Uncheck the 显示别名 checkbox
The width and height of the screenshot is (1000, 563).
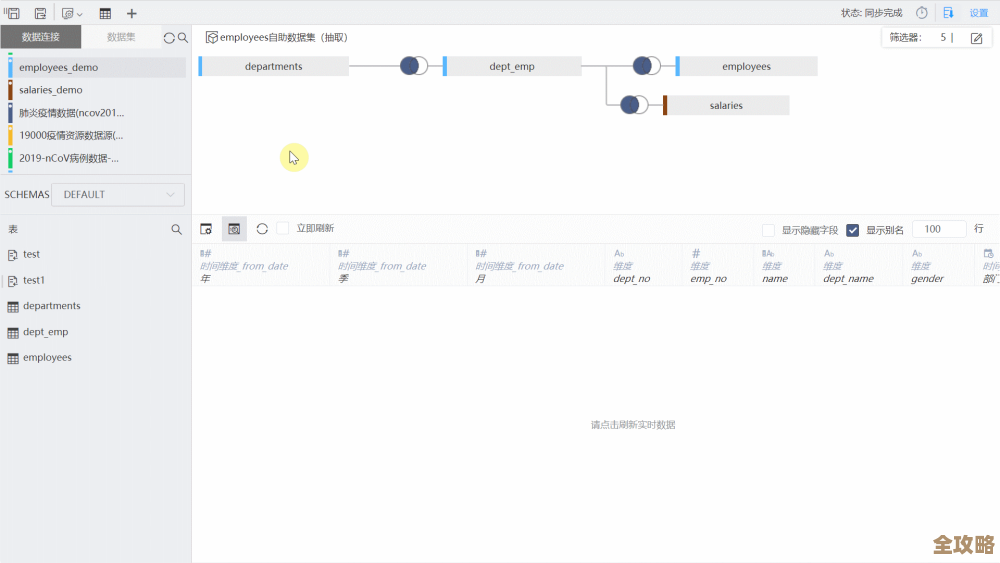point(853,230)
